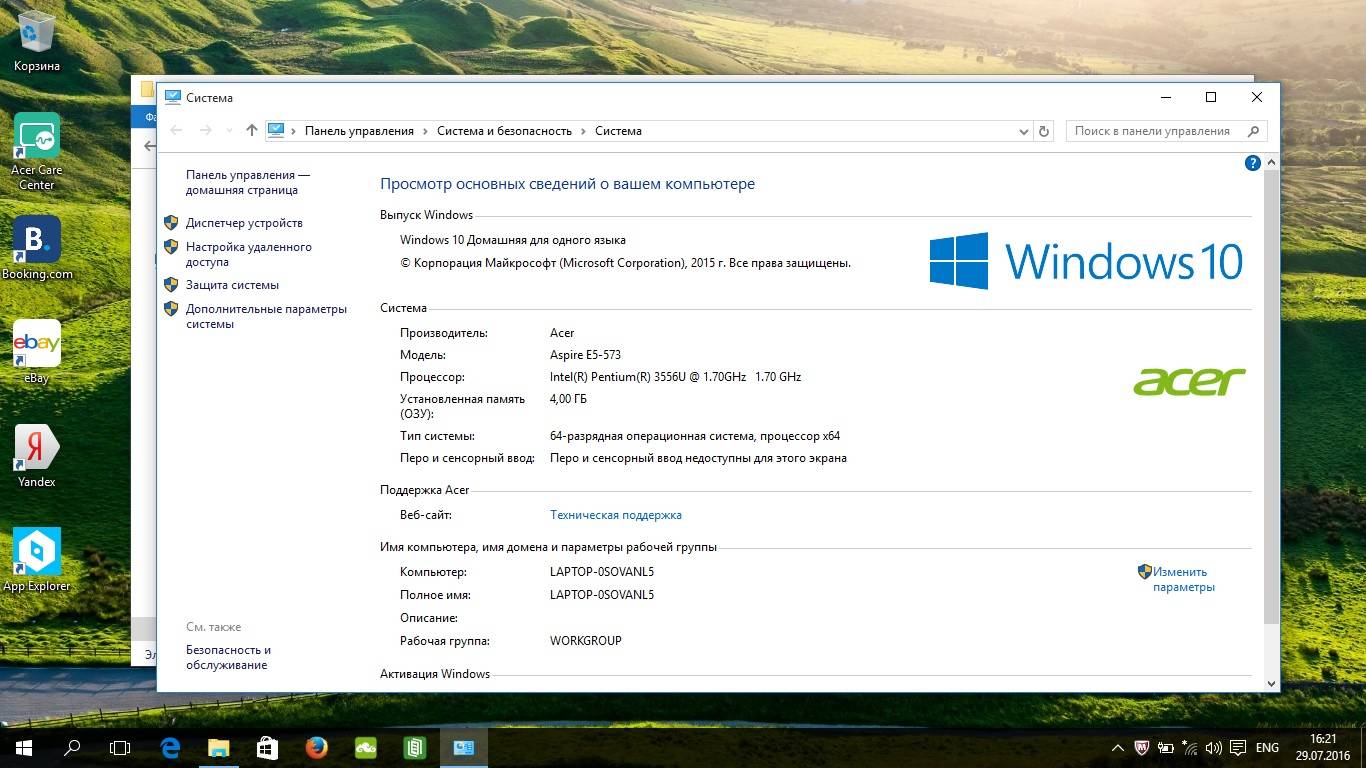Switch input language via ENG indicator
Image resolution: width=1366 pixels, height=768 pixels.
click(x=1267, y=747)
